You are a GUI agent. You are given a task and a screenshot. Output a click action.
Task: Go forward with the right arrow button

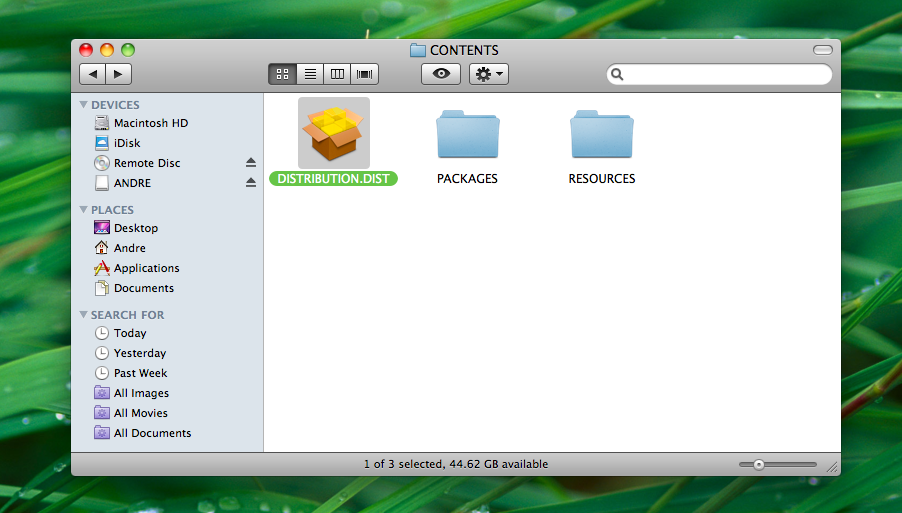pos(119,74)
